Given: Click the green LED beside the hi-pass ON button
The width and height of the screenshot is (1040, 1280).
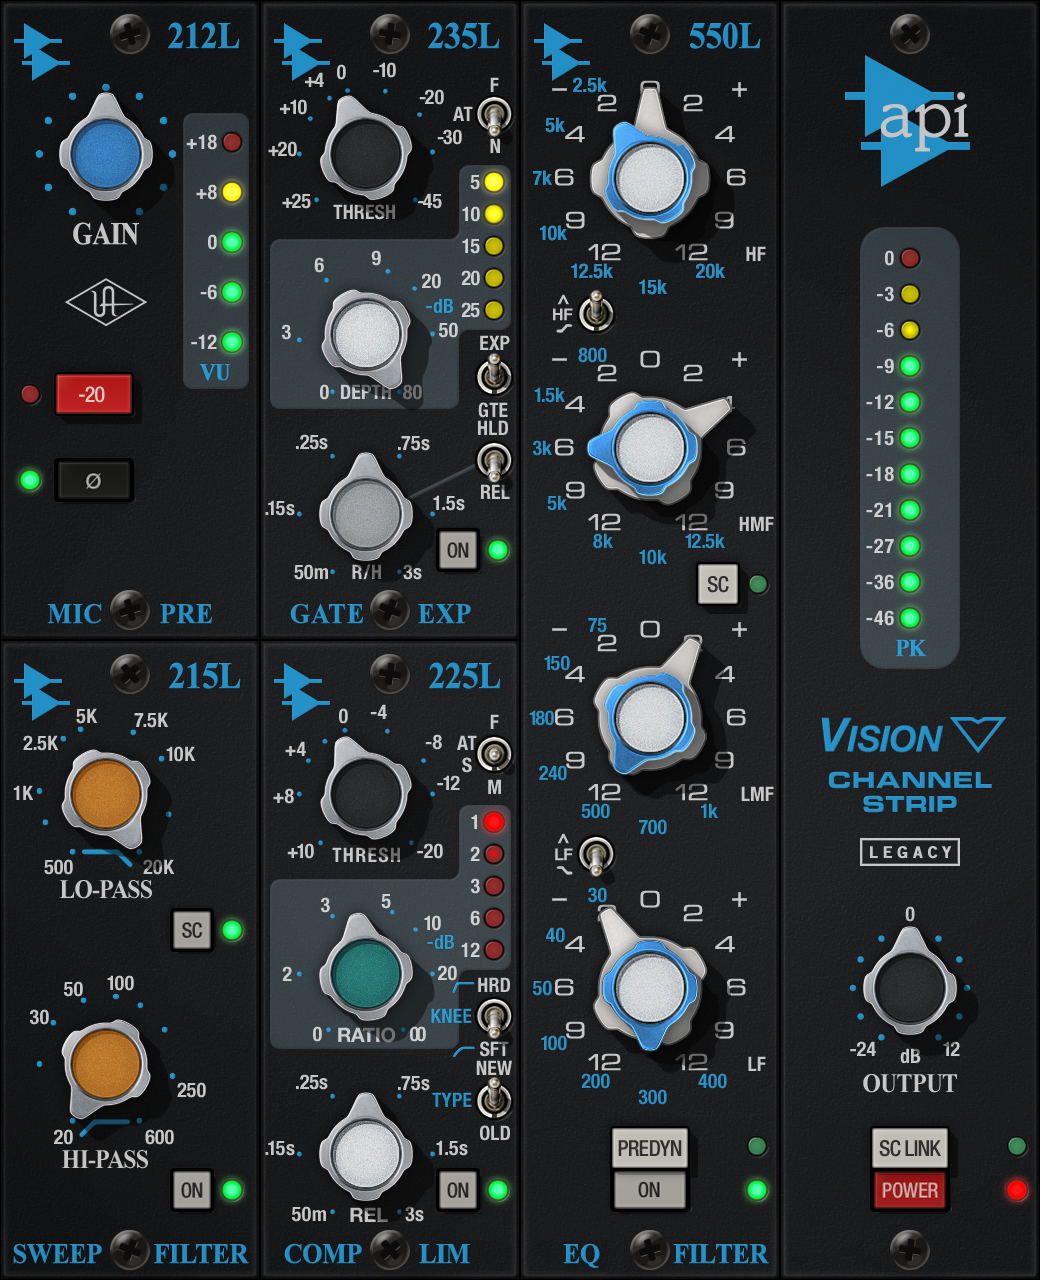Looking at the screenshot, I should point(232,1190).
